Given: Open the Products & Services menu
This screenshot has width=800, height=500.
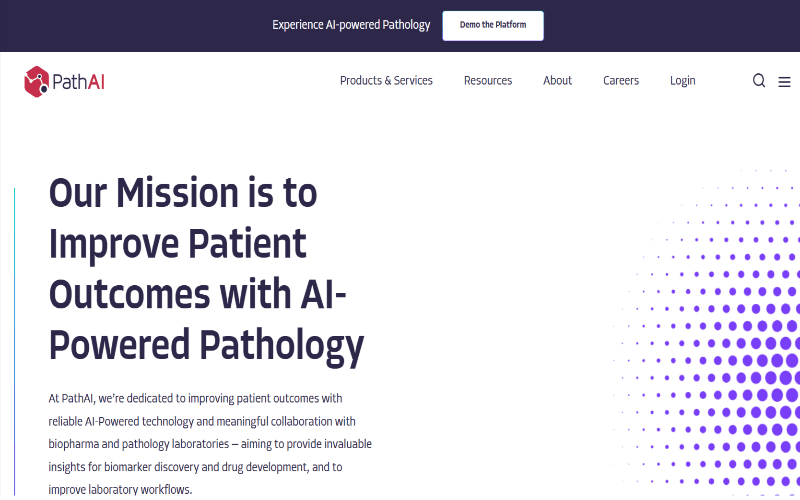Looking at the screenshot, I should 386,81.
